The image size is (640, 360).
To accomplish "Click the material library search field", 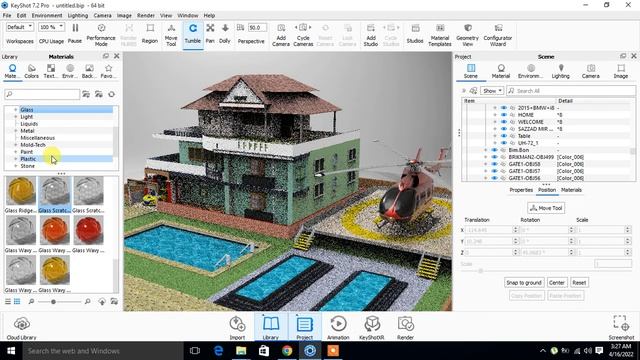I will pos(42,94).
